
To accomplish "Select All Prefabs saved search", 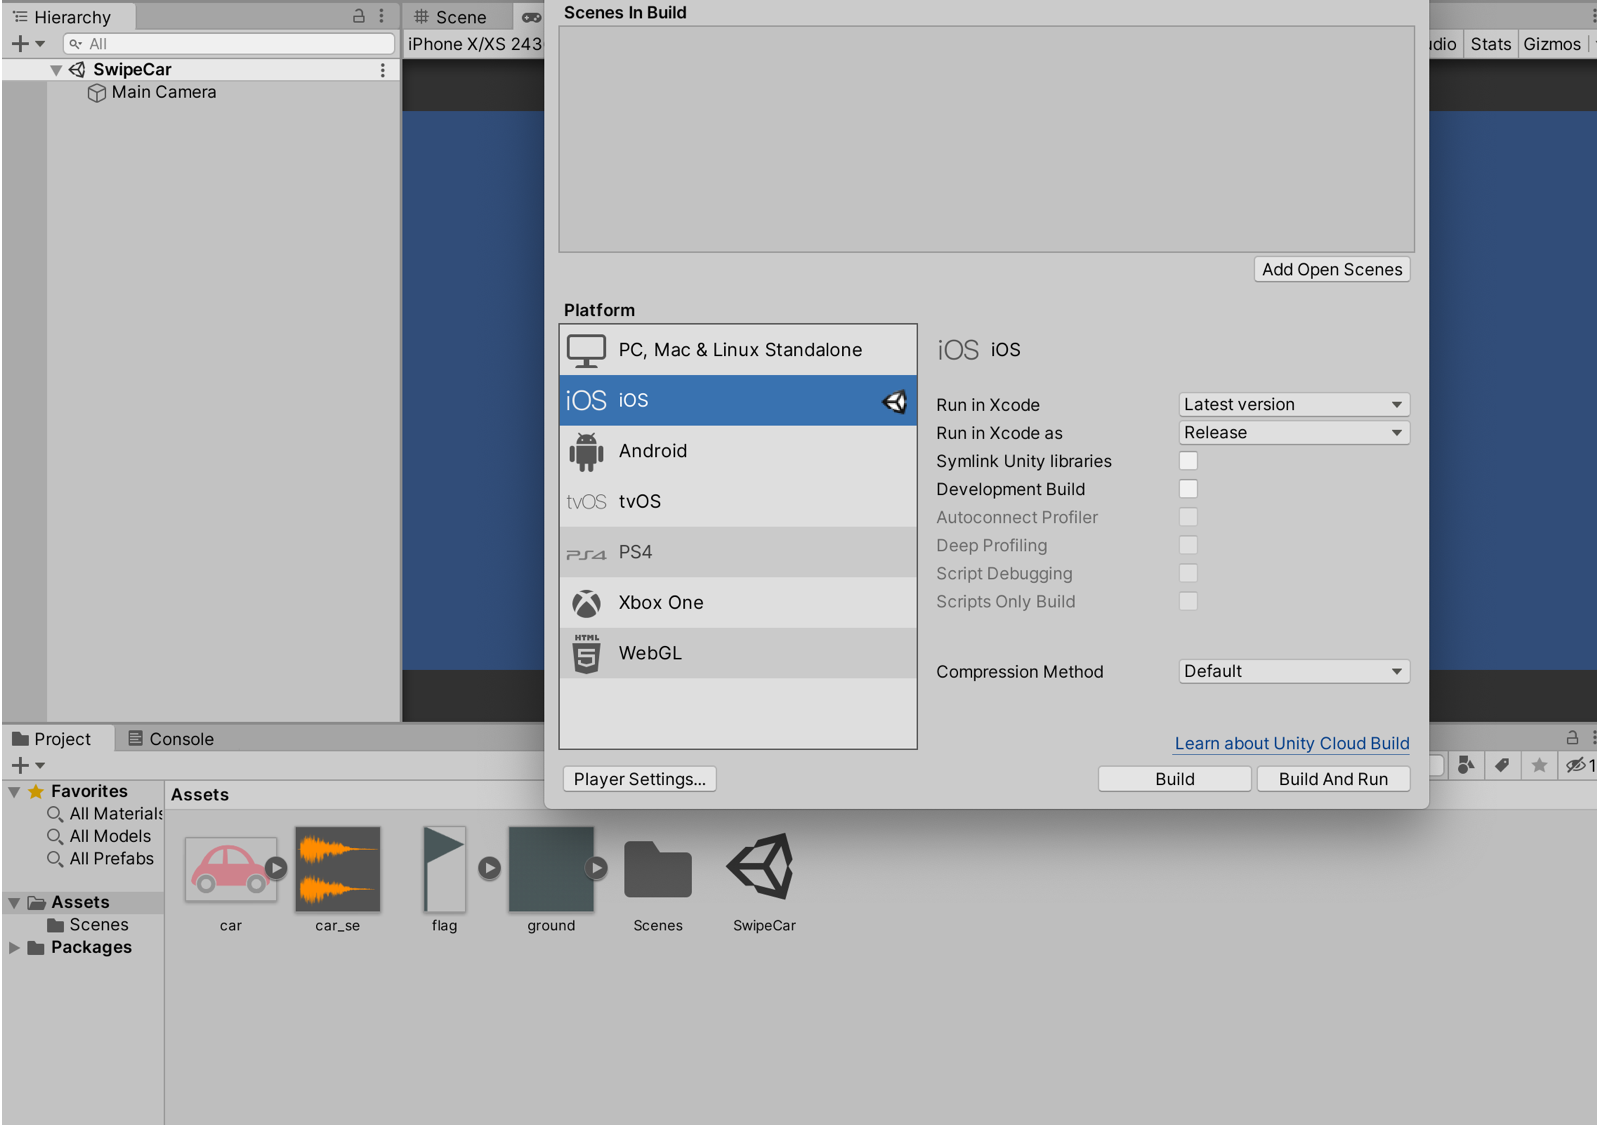I will 101,859.
